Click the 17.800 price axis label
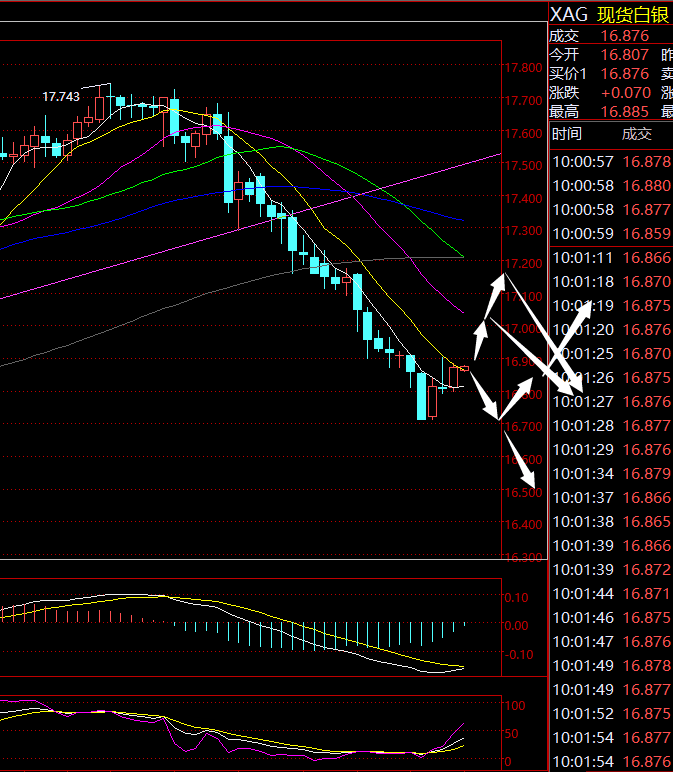The image size is (673, 772). [523, 68]
